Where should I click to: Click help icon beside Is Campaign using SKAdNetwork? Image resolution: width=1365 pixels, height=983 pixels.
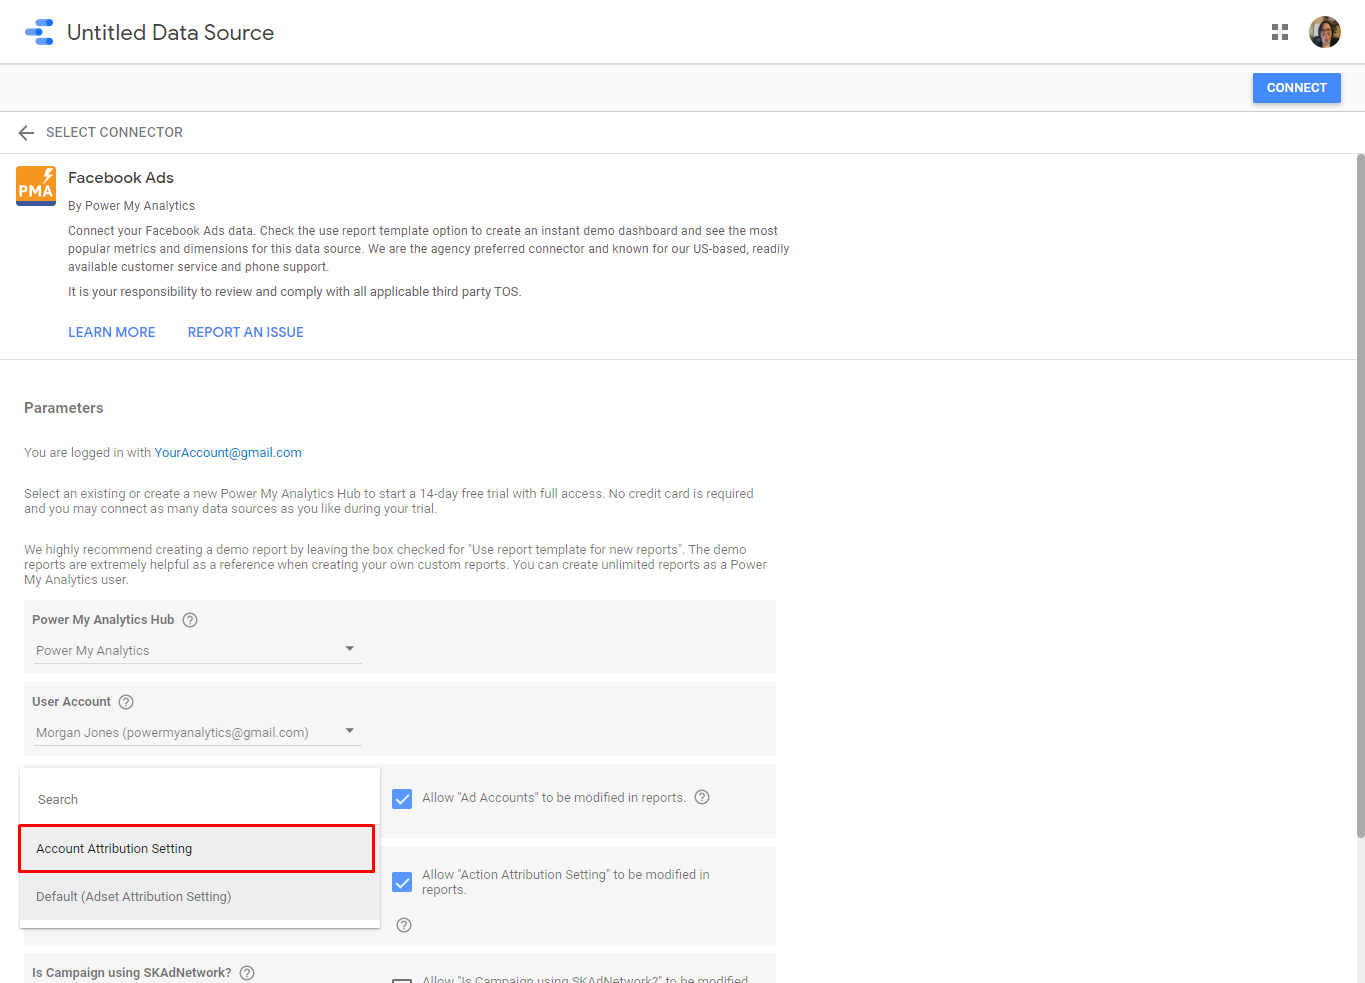(247, 973)
